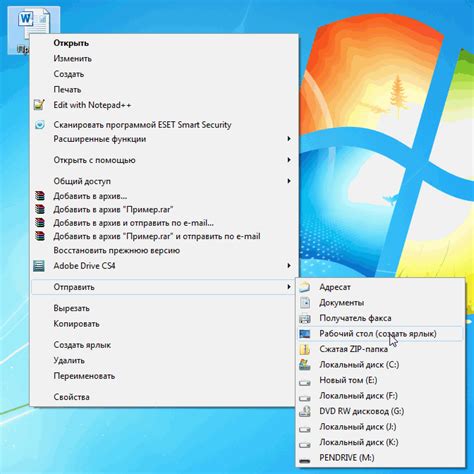Click the Локальный диск (C:) drive icon
The width and height of the screenshot is (474, 474).
point(305,364)
